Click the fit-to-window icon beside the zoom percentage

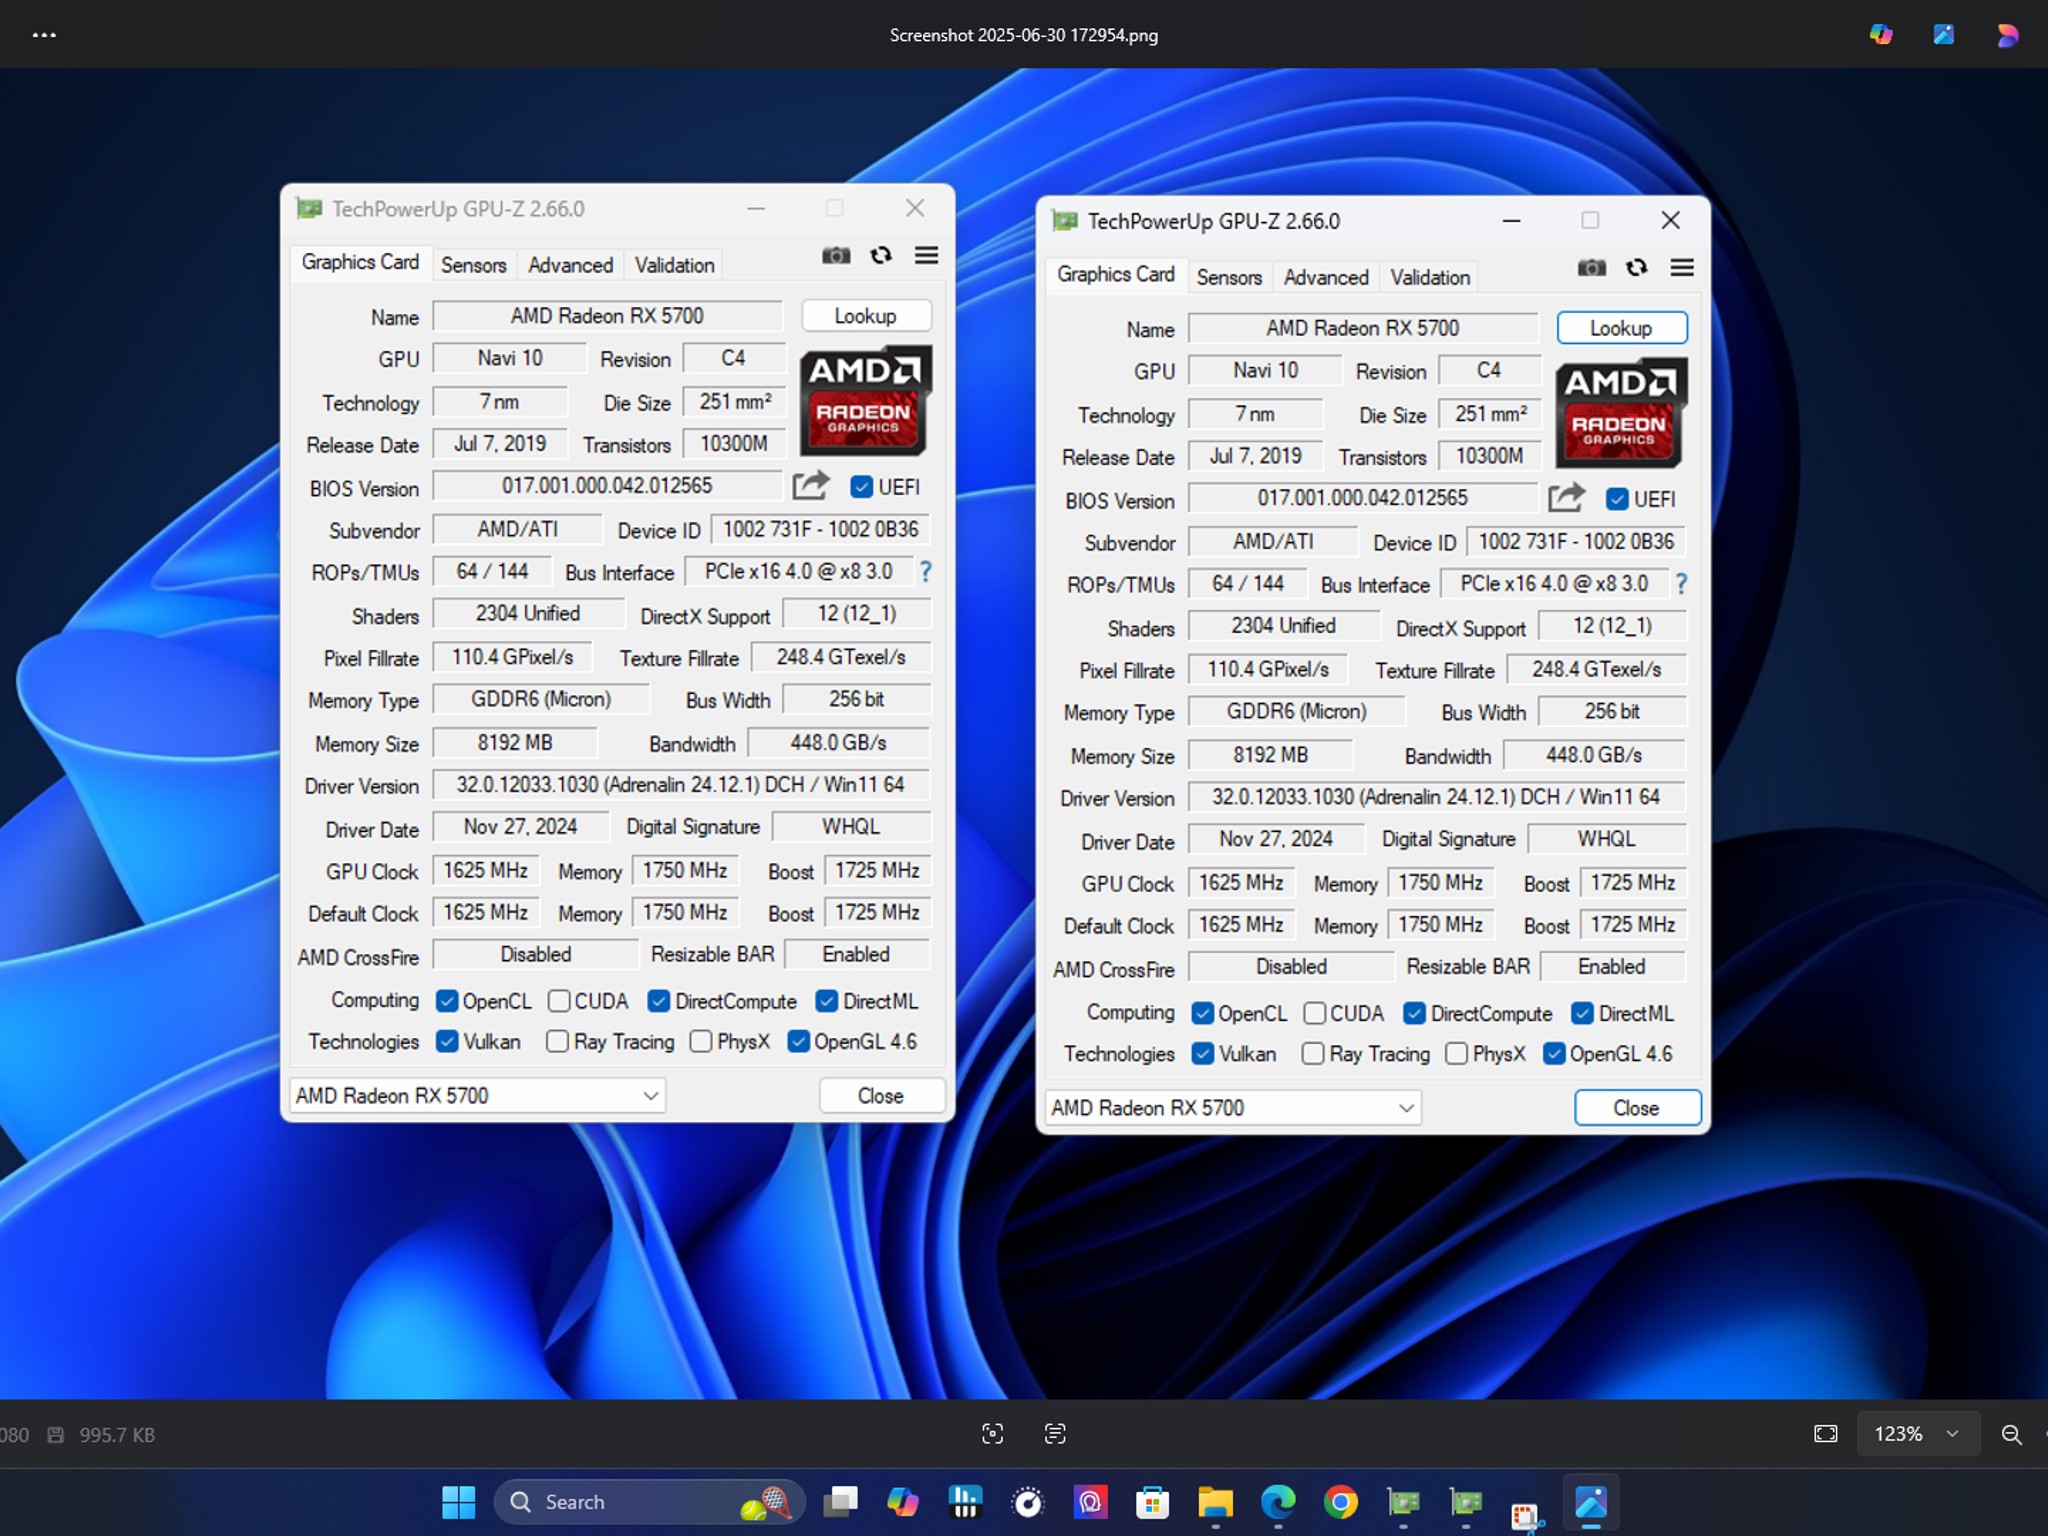1826,1434
